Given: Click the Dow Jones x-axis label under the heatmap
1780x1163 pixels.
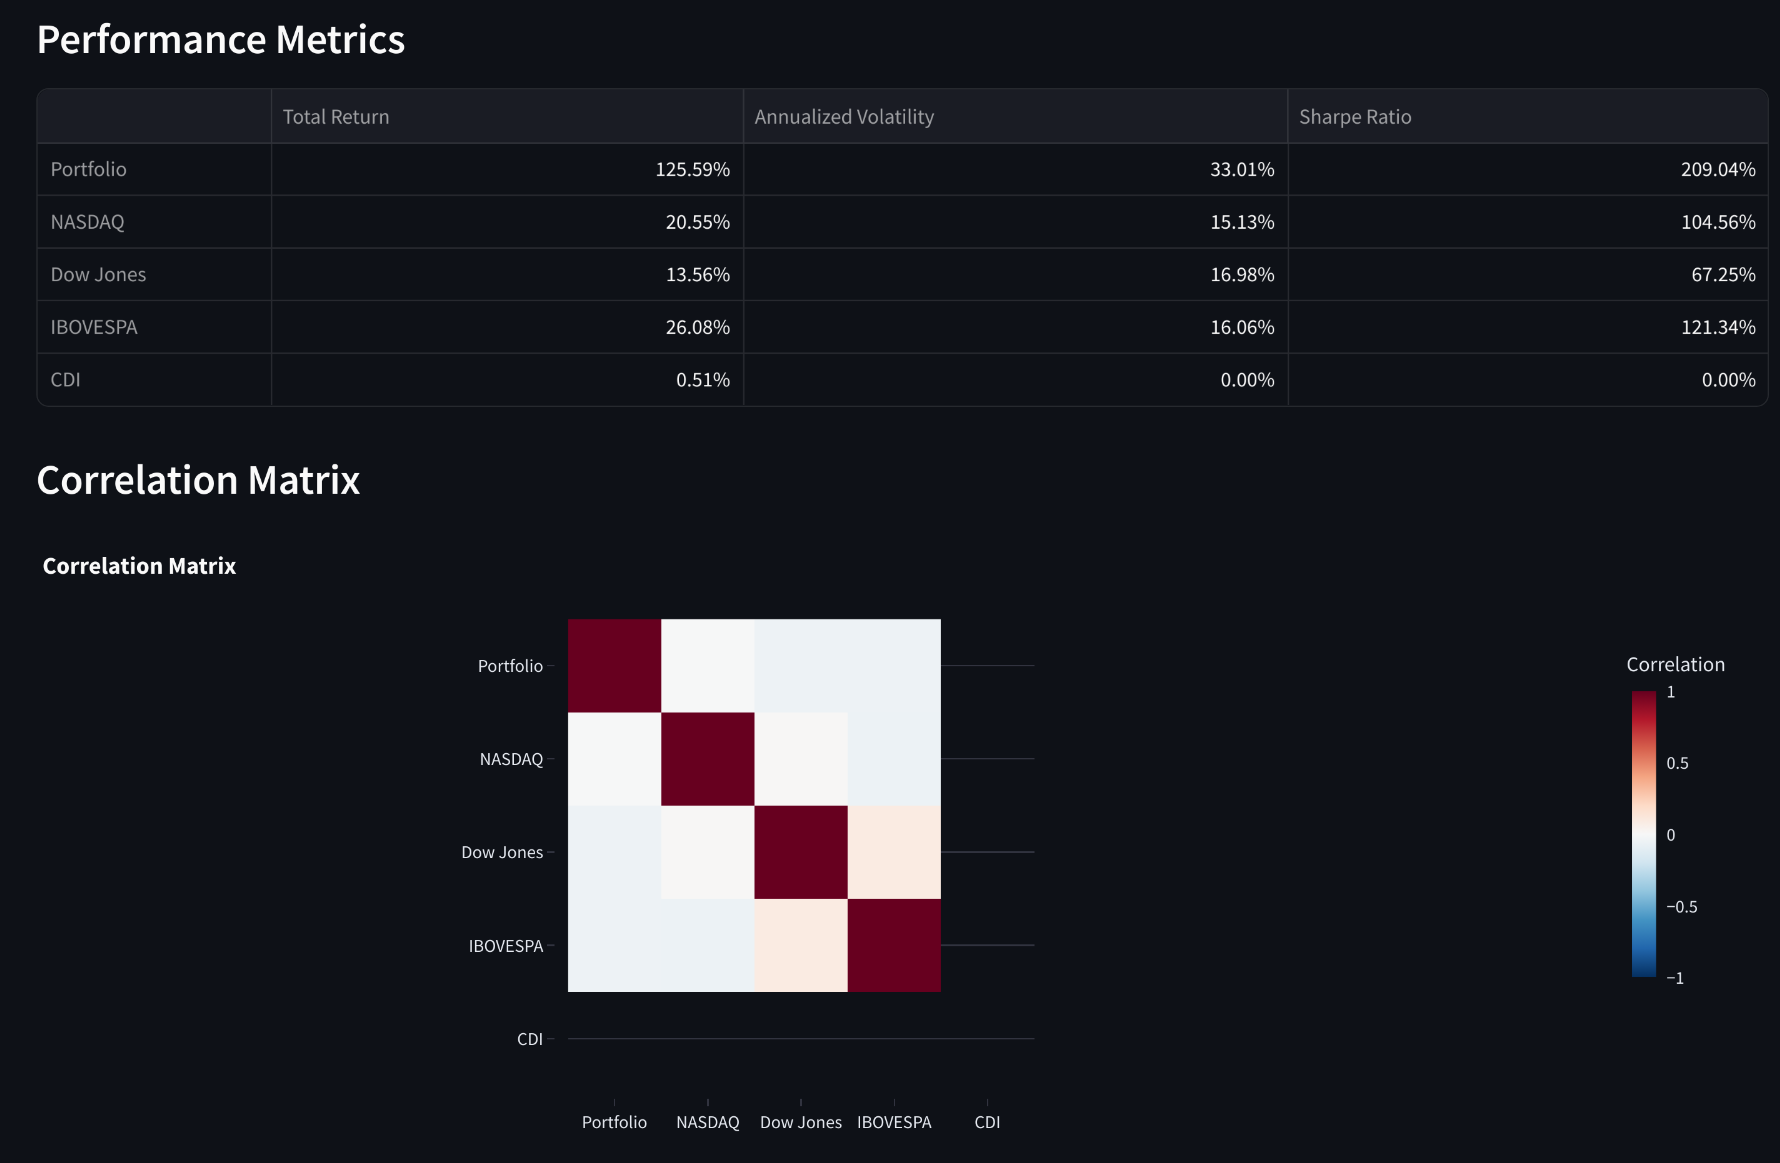Looking at the screenshot, I should click(x=801, y=1122).
